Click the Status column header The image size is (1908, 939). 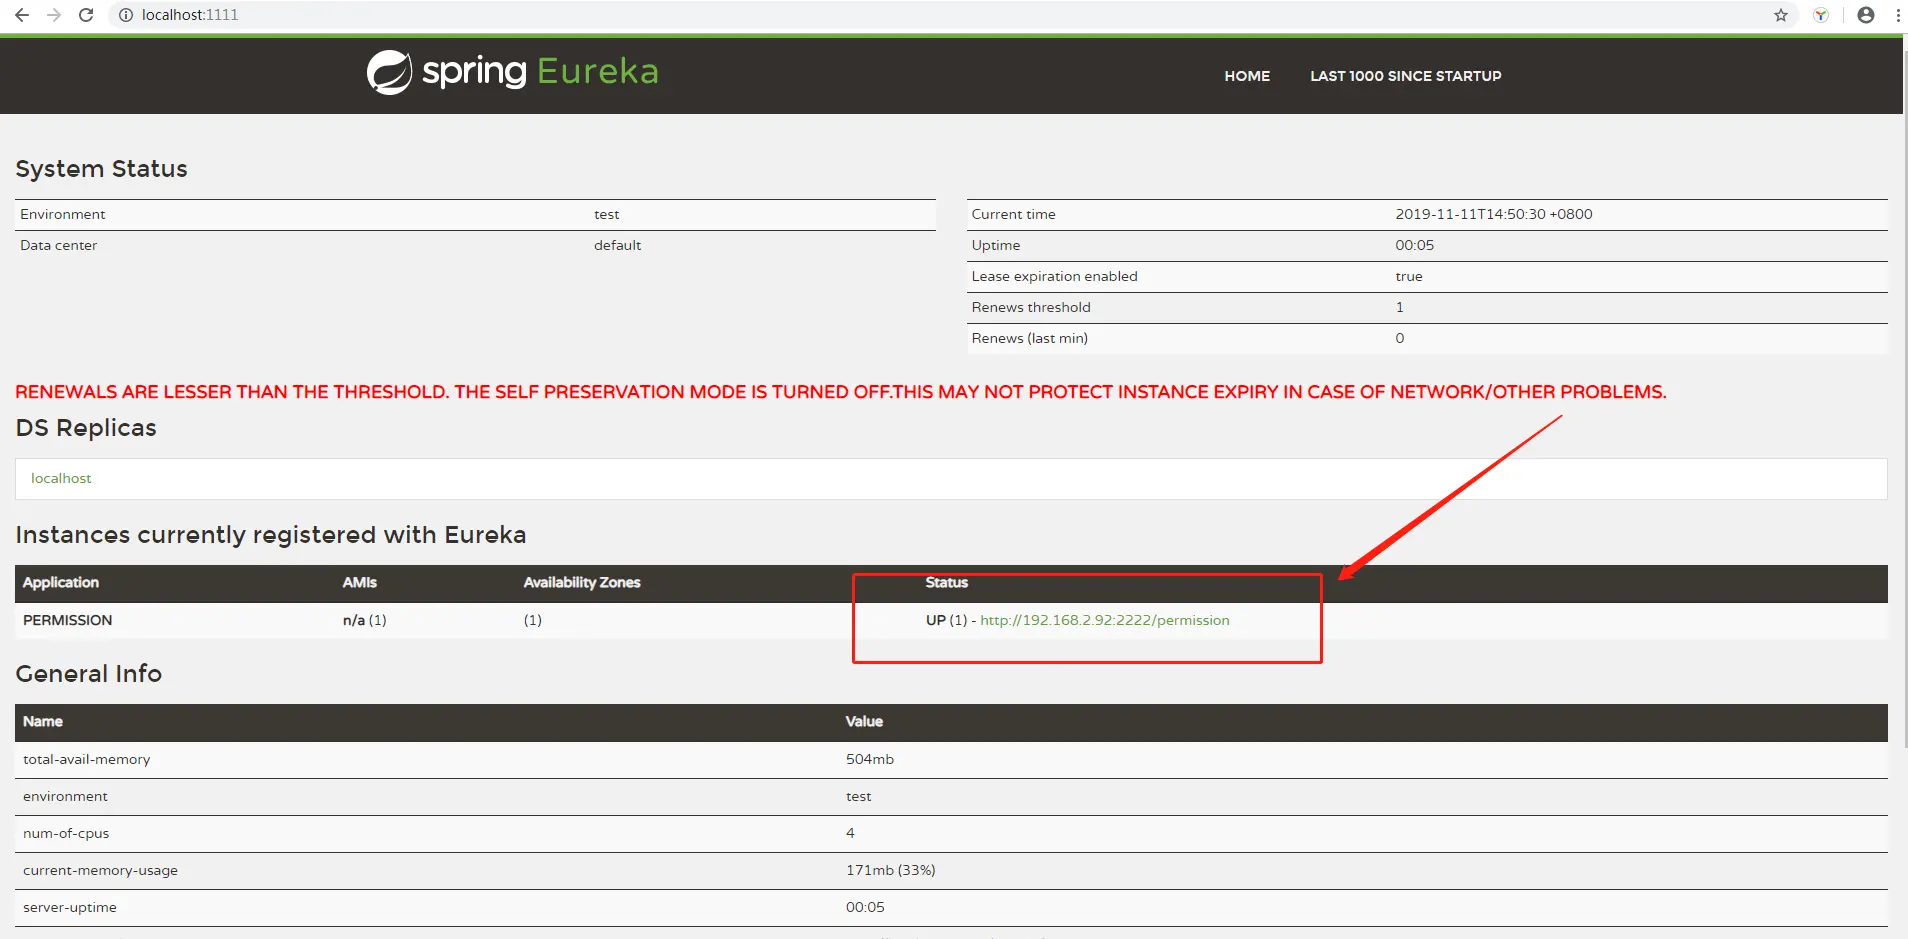click(x=947, y=582)
